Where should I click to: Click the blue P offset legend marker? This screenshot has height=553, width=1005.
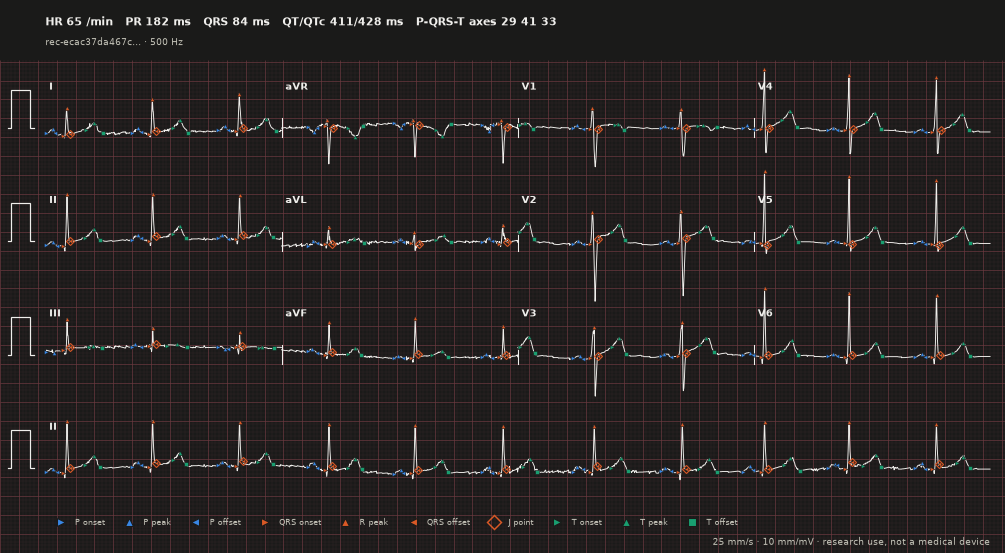click(195, 522)
